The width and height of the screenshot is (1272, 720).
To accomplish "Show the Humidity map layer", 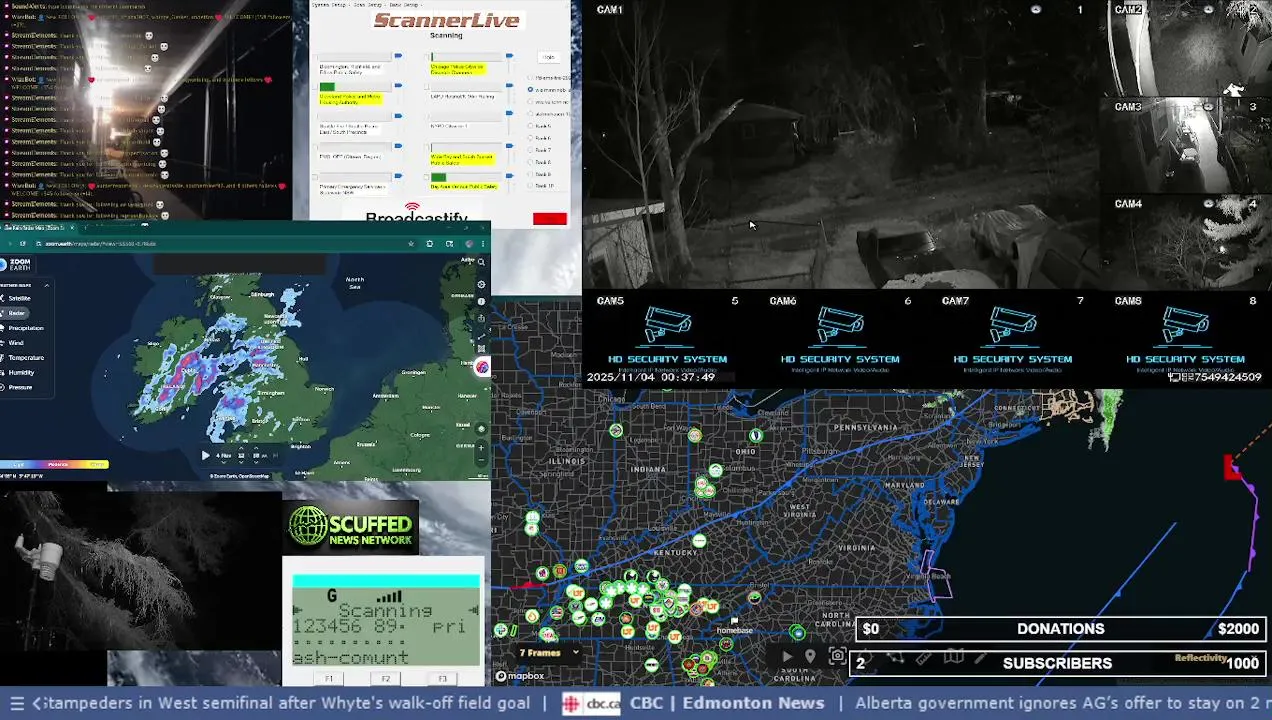I will pyautogui.click(x=19, y=372).
